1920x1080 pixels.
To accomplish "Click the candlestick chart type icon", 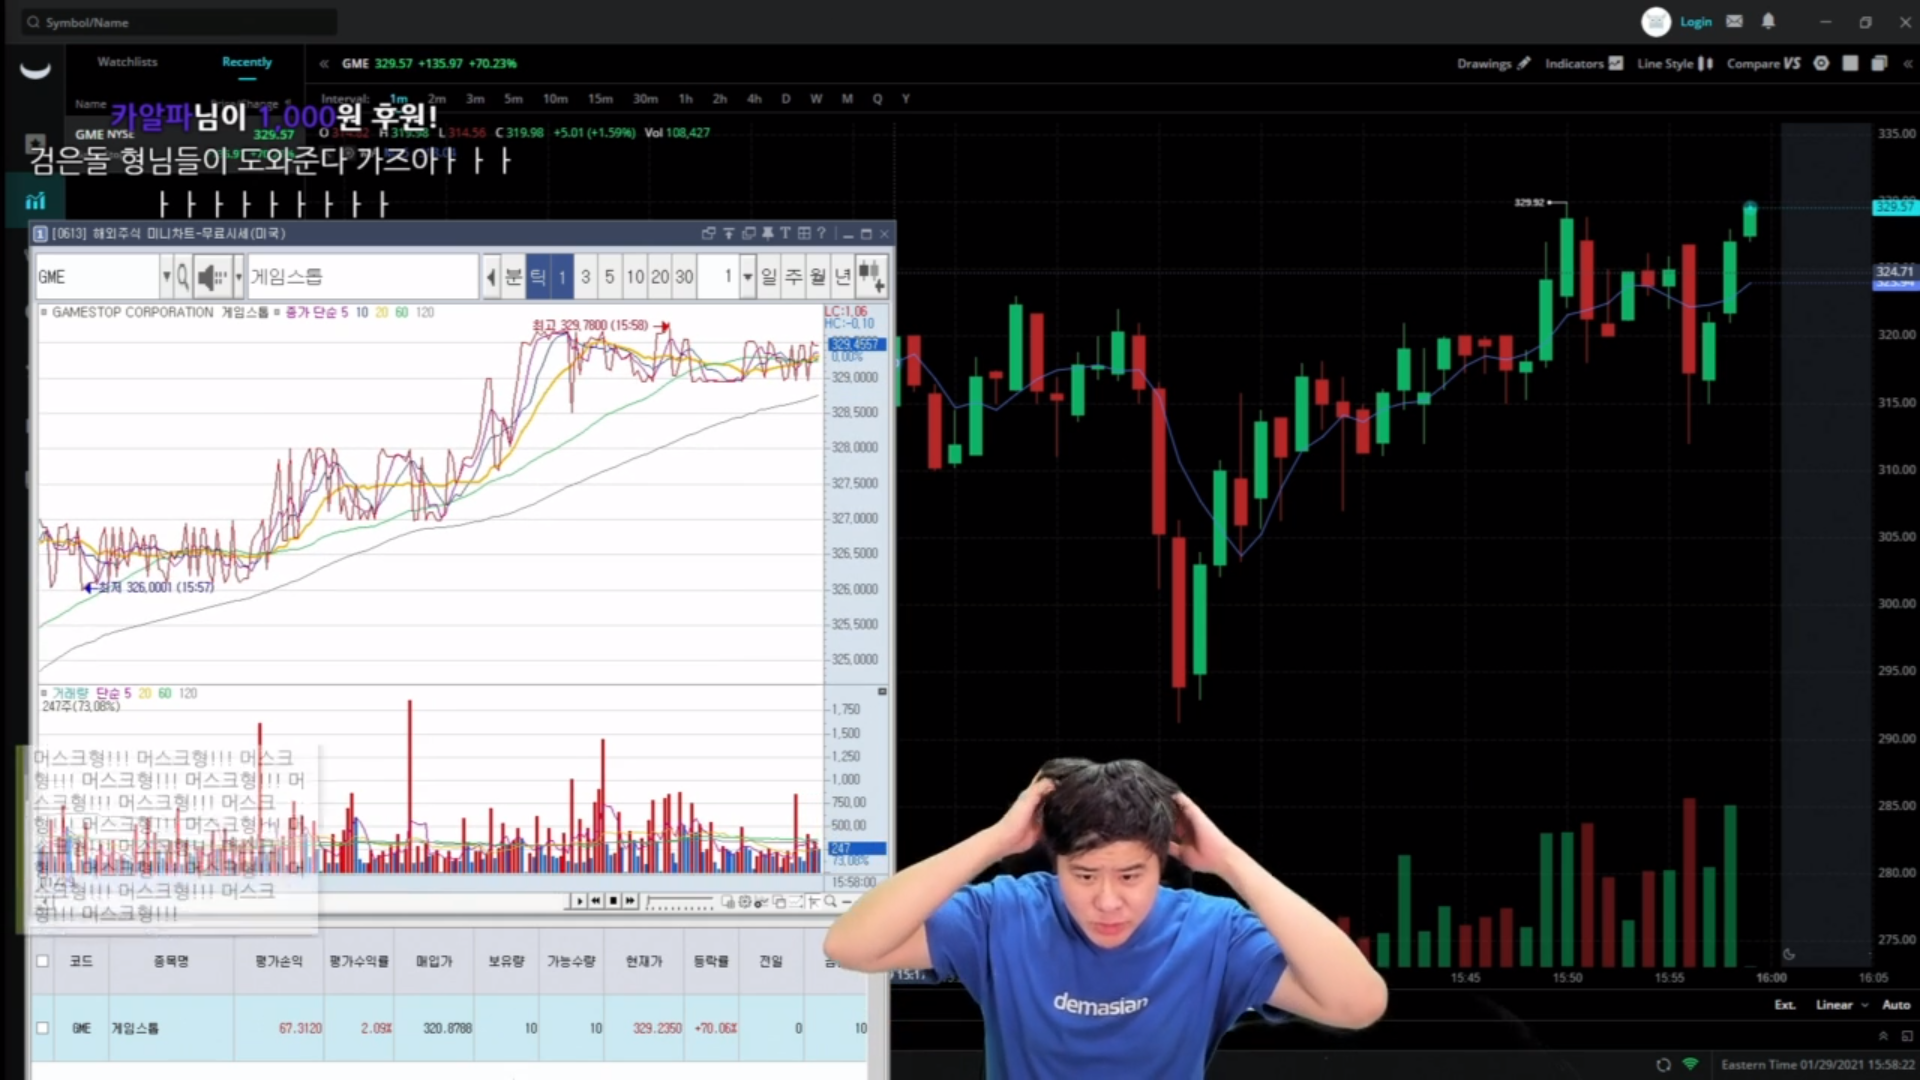I will click(x=871, y=276).
